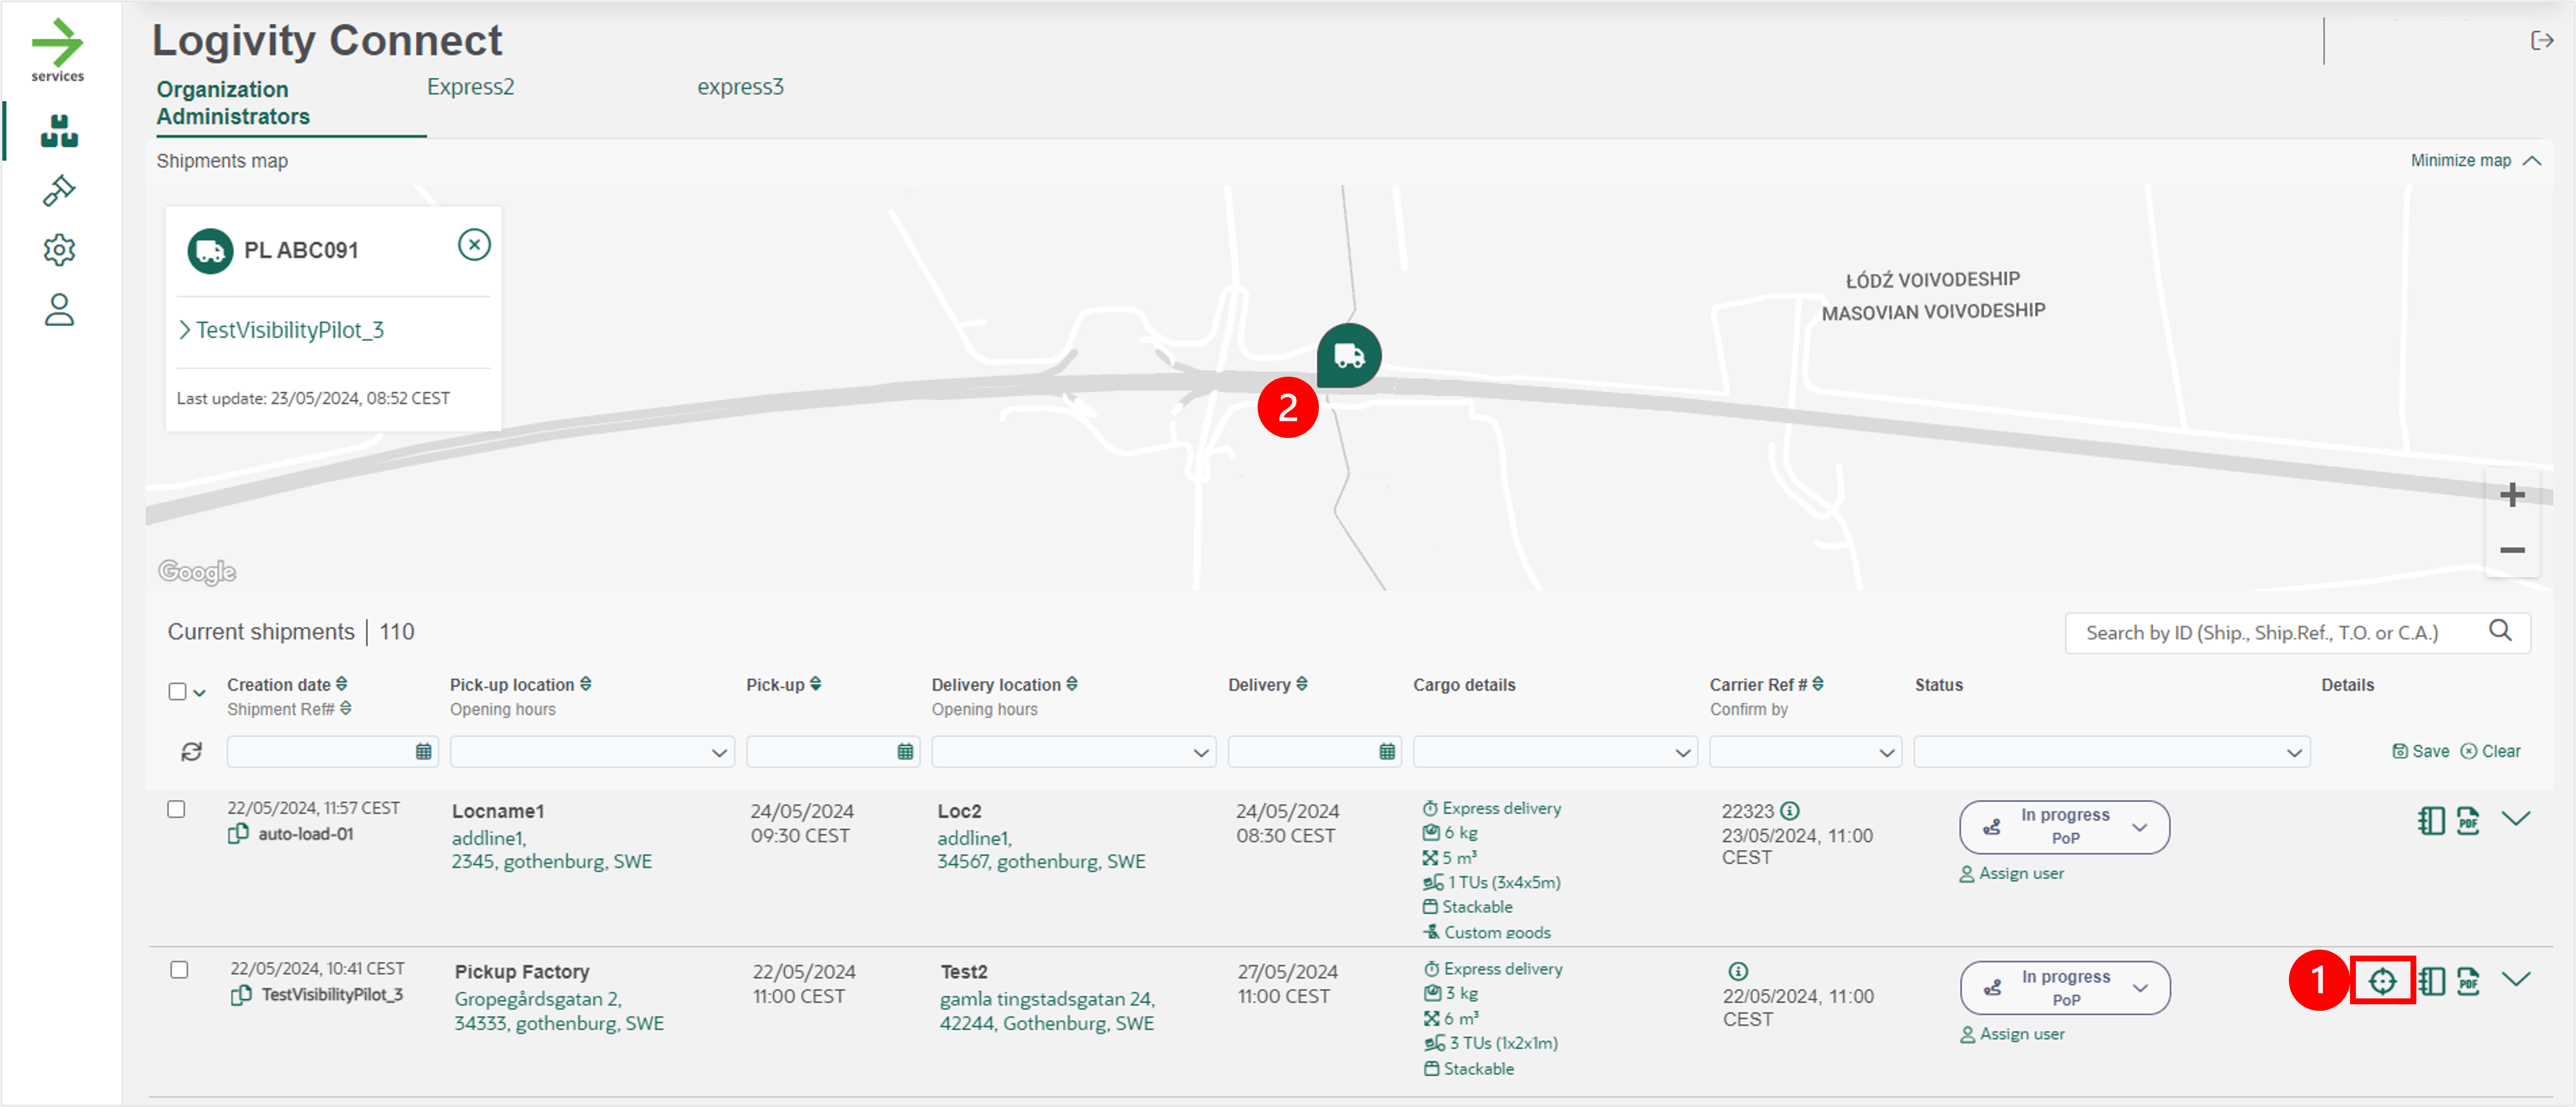
Task: Click the search magnifier icon
Action: click(x=2500, y=630)
